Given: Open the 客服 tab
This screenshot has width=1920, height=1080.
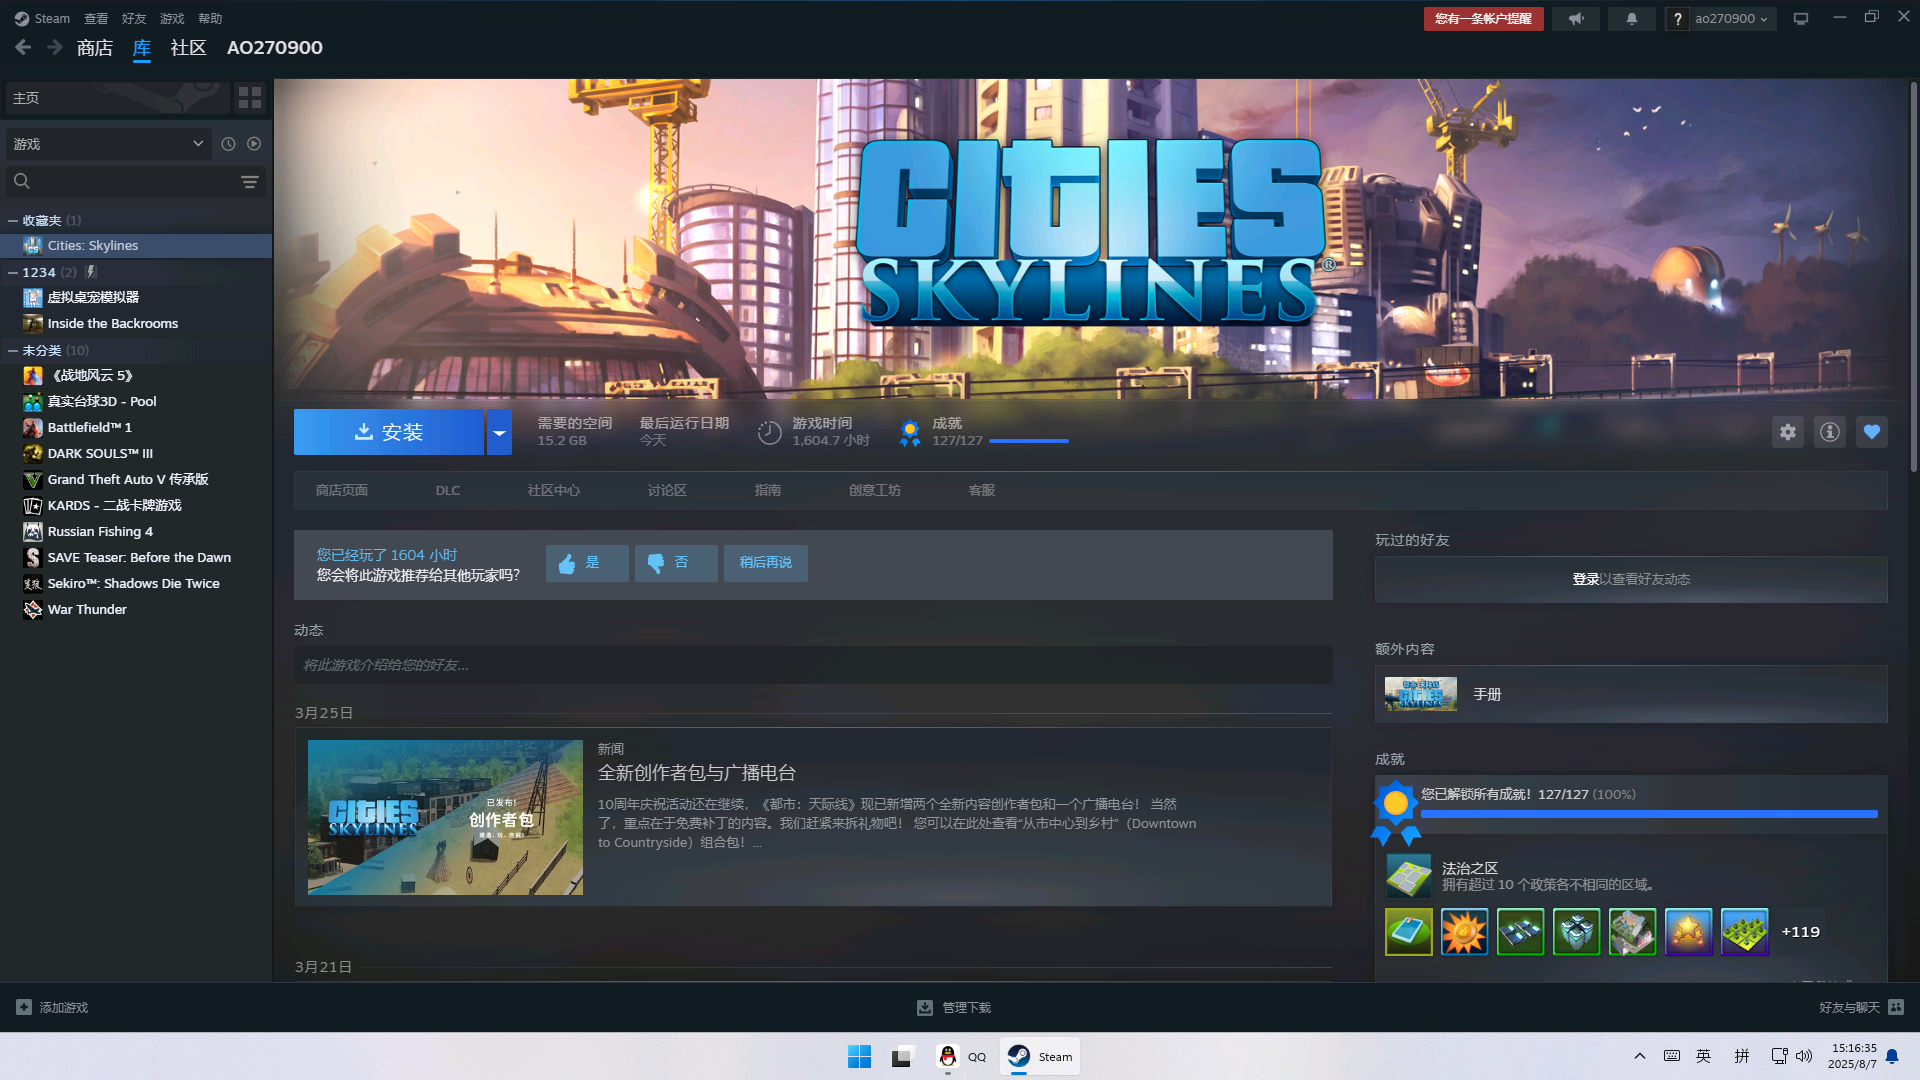Looking at the screenshot, I should click(x=982, y=491).
